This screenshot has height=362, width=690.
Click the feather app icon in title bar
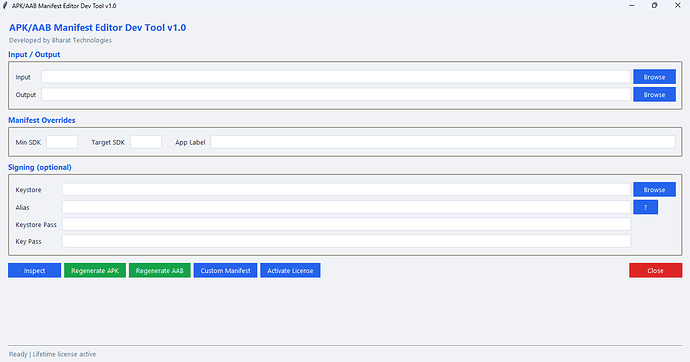(x=5, y=6)
